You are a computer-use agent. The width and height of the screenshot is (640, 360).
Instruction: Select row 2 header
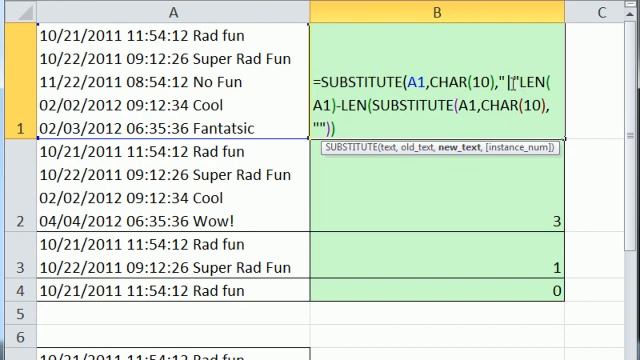[20, 185]
